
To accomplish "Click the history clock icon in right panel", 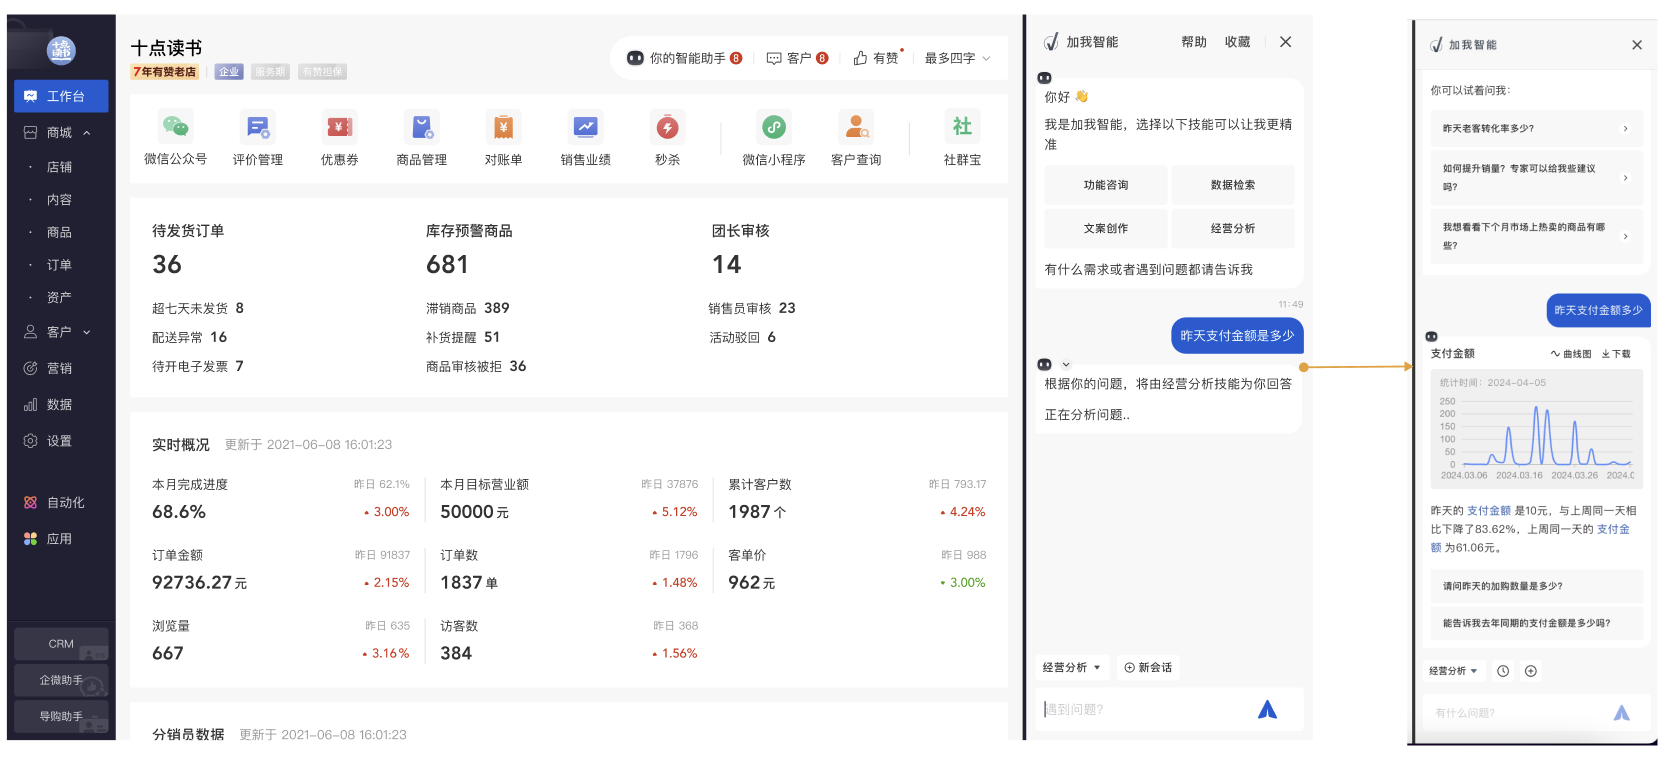I will (1502, 671).
